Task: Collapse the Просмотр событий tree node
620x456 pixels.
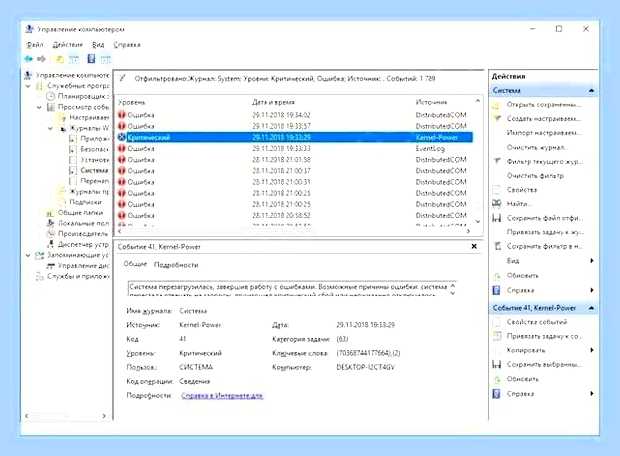Action: pyautogui.click(x=39, y=107)
